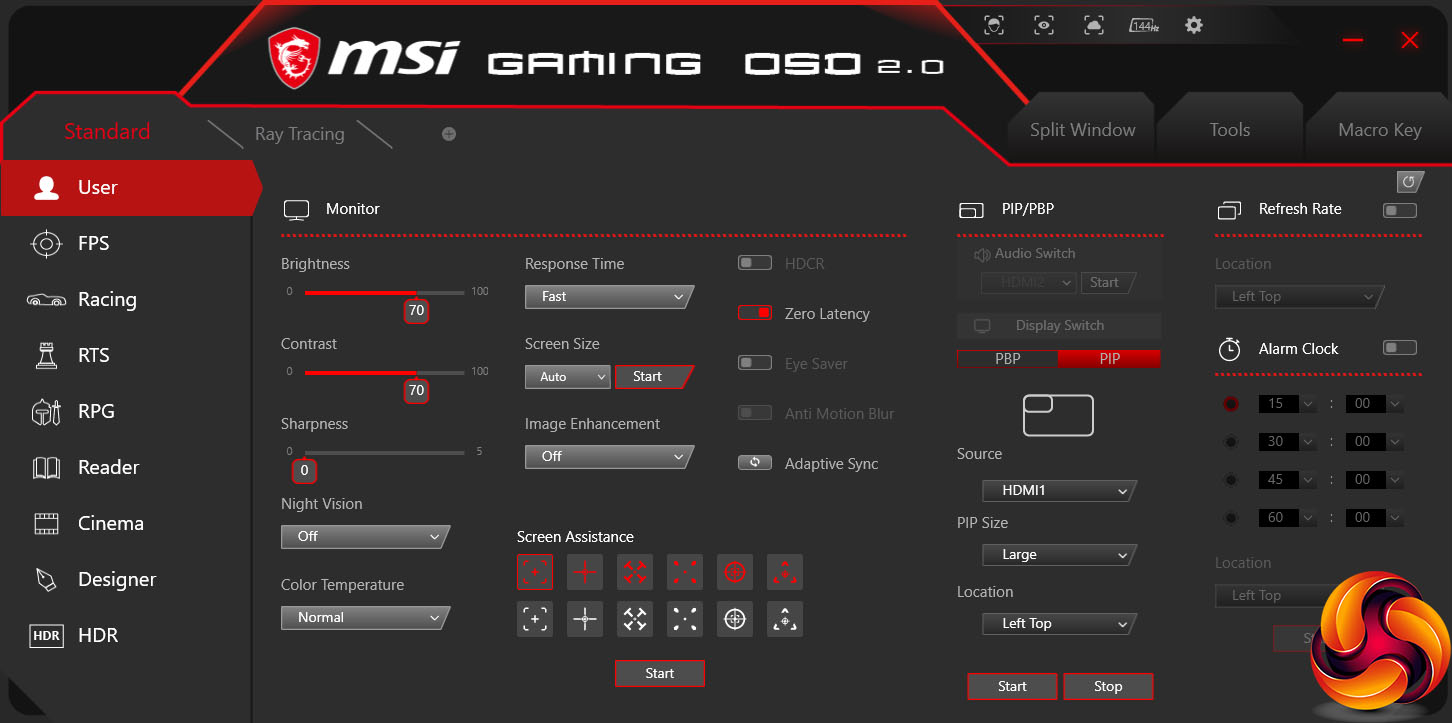Turn on the Alarm Clock toggle

[1399, 348]
